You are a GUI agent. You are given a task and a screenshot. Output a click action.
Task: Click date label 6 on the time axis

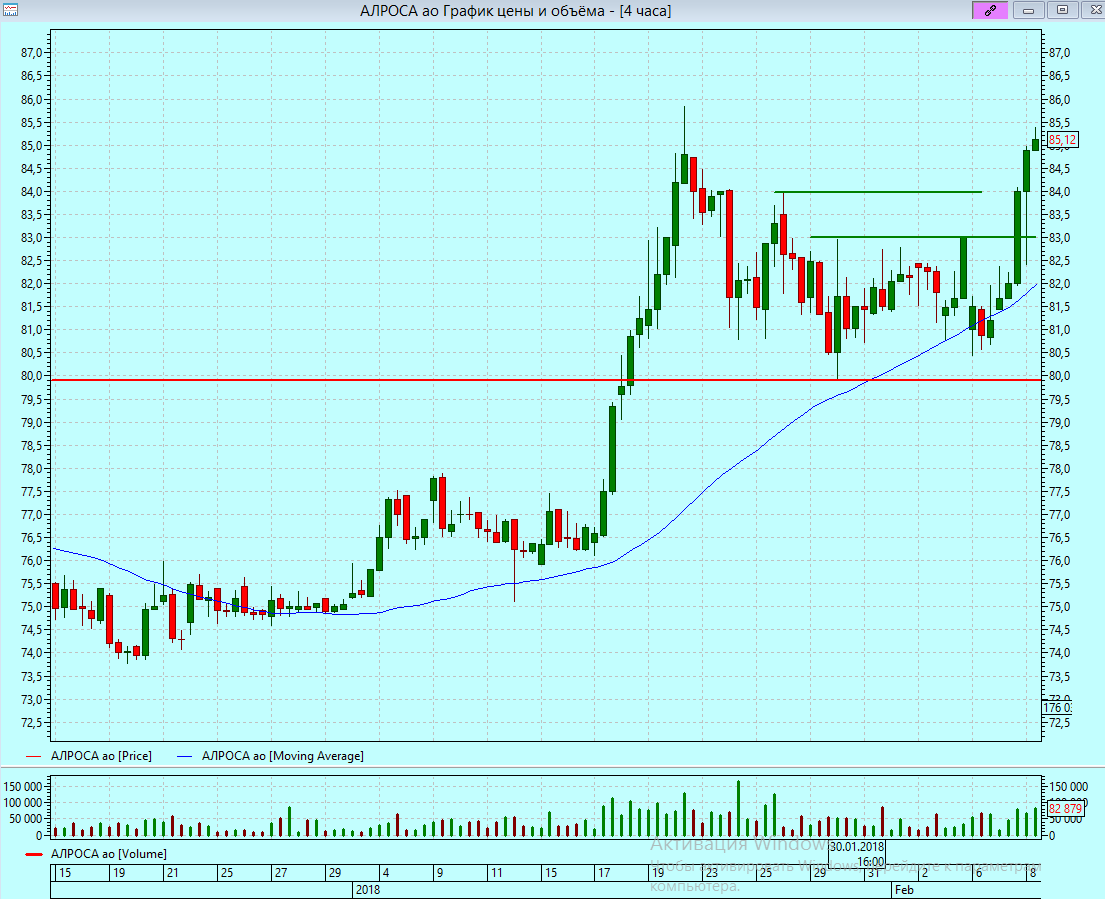click(979, 873)
